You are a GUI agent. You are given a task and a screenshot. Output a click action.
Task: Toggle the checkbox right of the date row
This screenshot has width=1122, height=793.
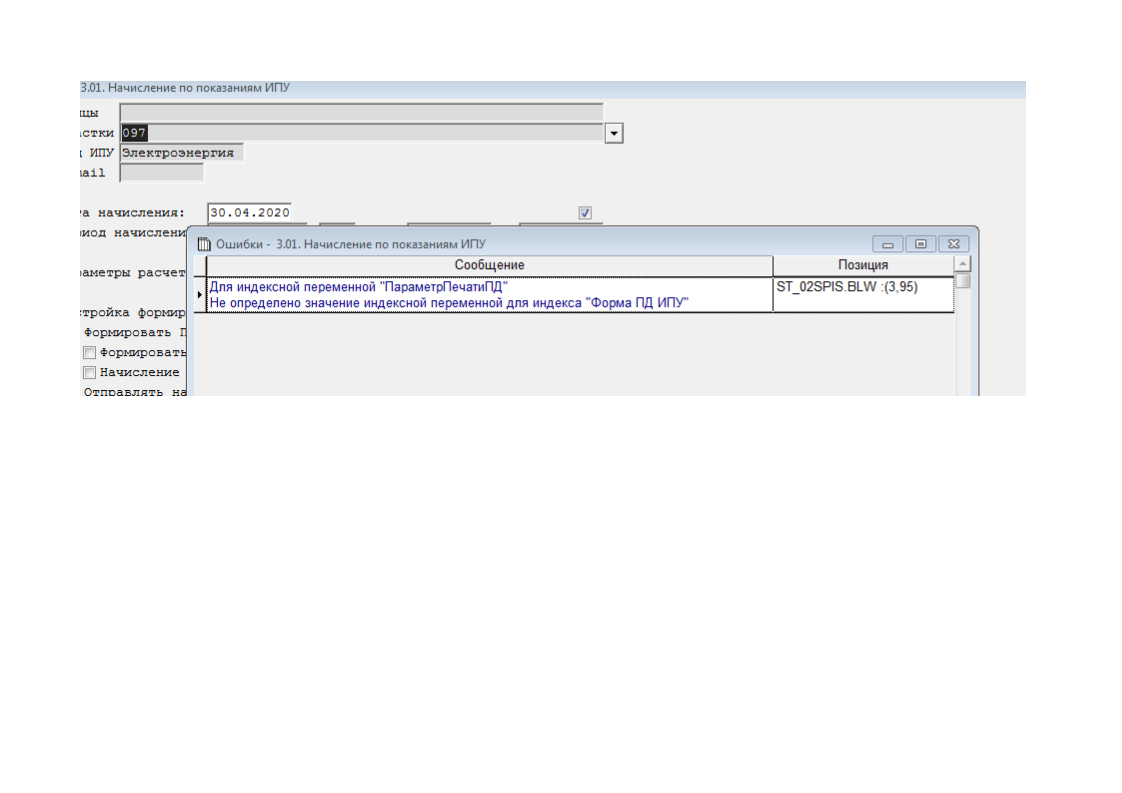[585, 213]
